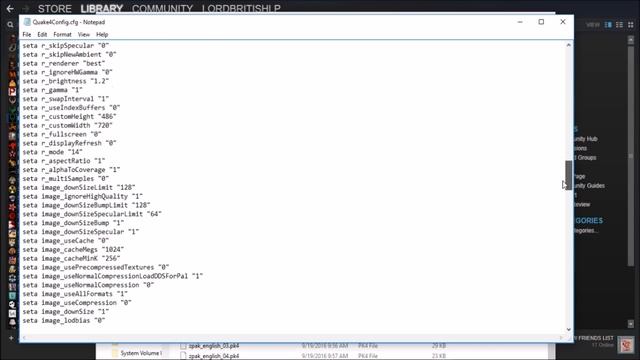
Task: Click the line seta image_cacheMegs "1024"
Action: coord(73,250)
